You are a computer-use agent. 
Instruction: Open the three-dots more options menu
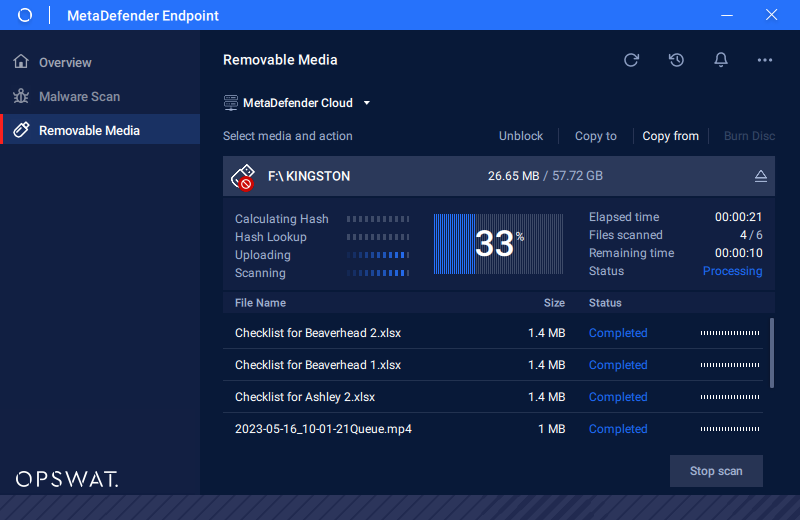765,60
